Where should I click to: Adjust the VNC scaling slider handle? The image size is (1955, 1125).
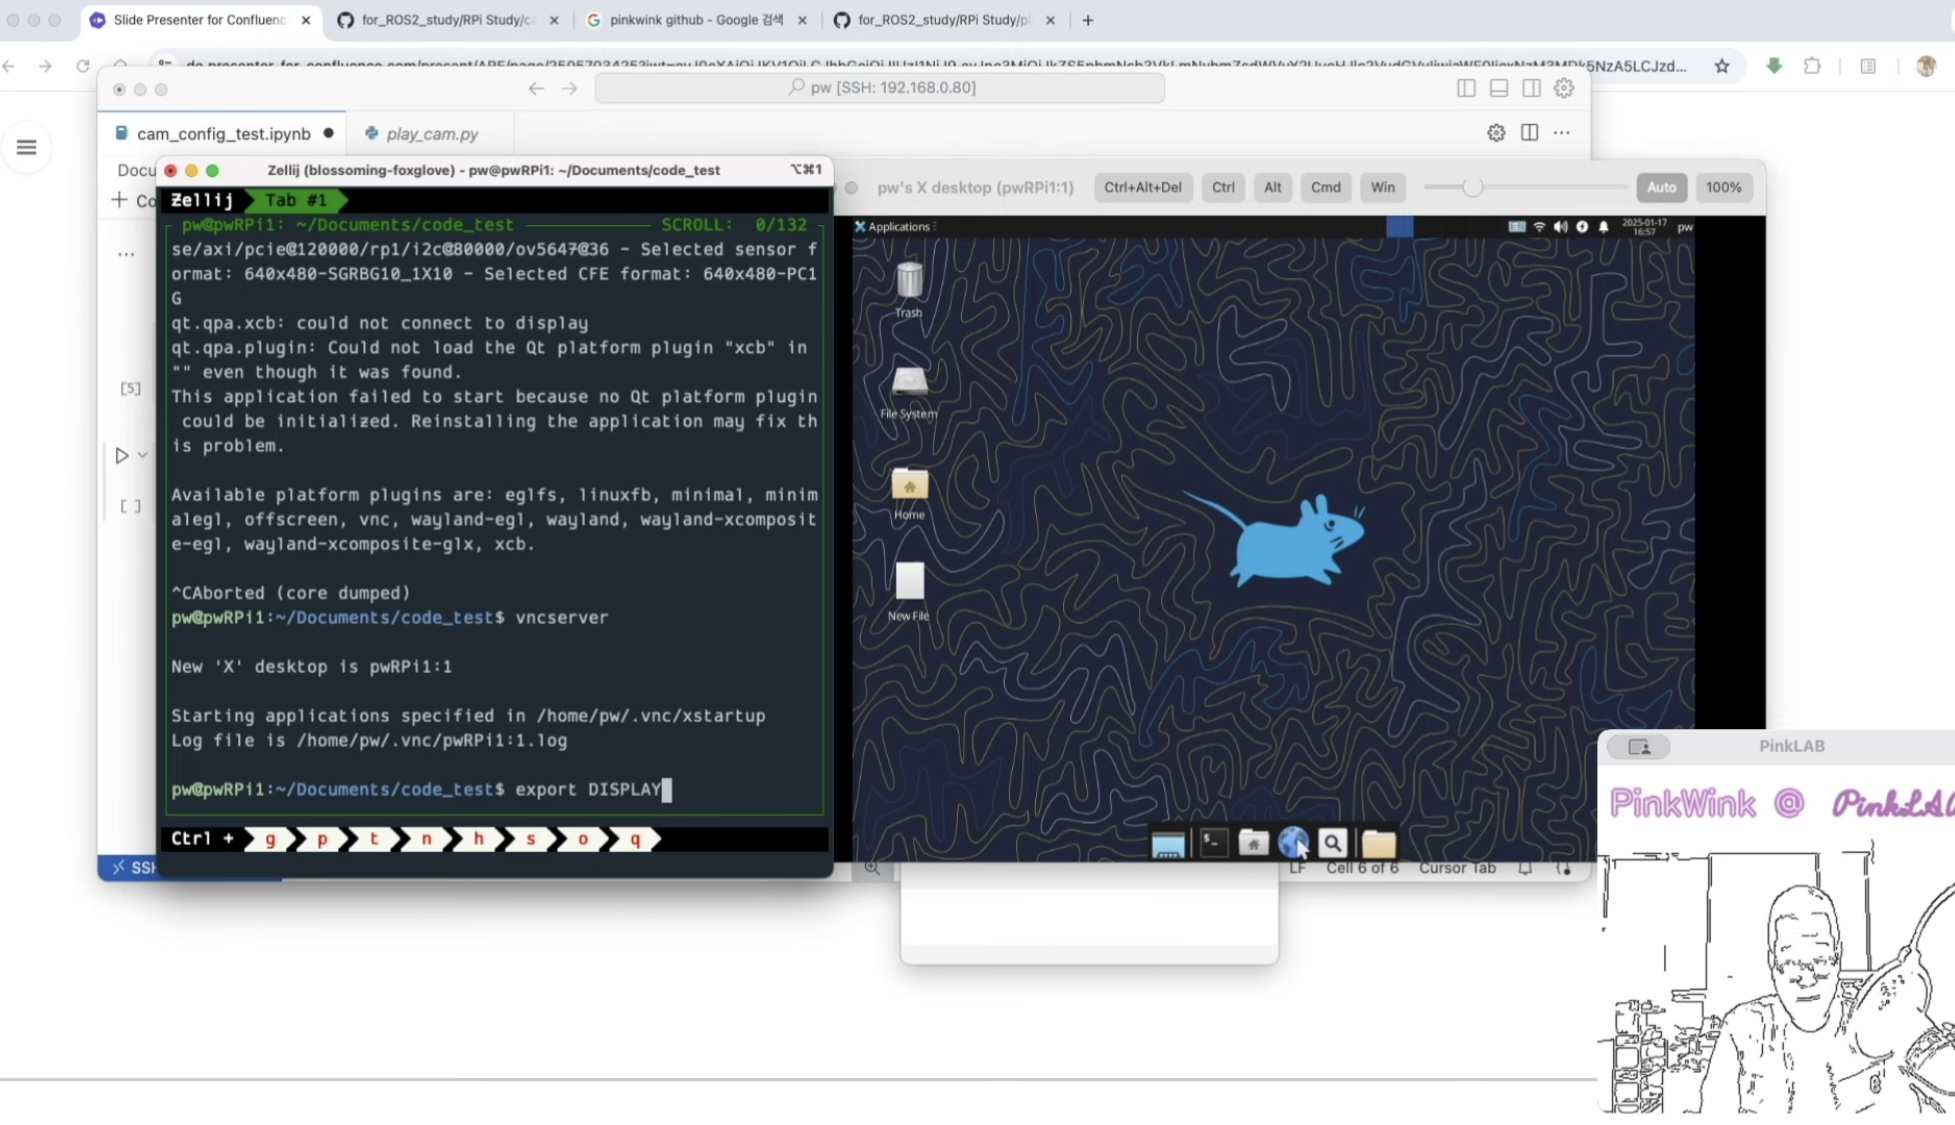pyautogui.click(x=1471, y=187)
